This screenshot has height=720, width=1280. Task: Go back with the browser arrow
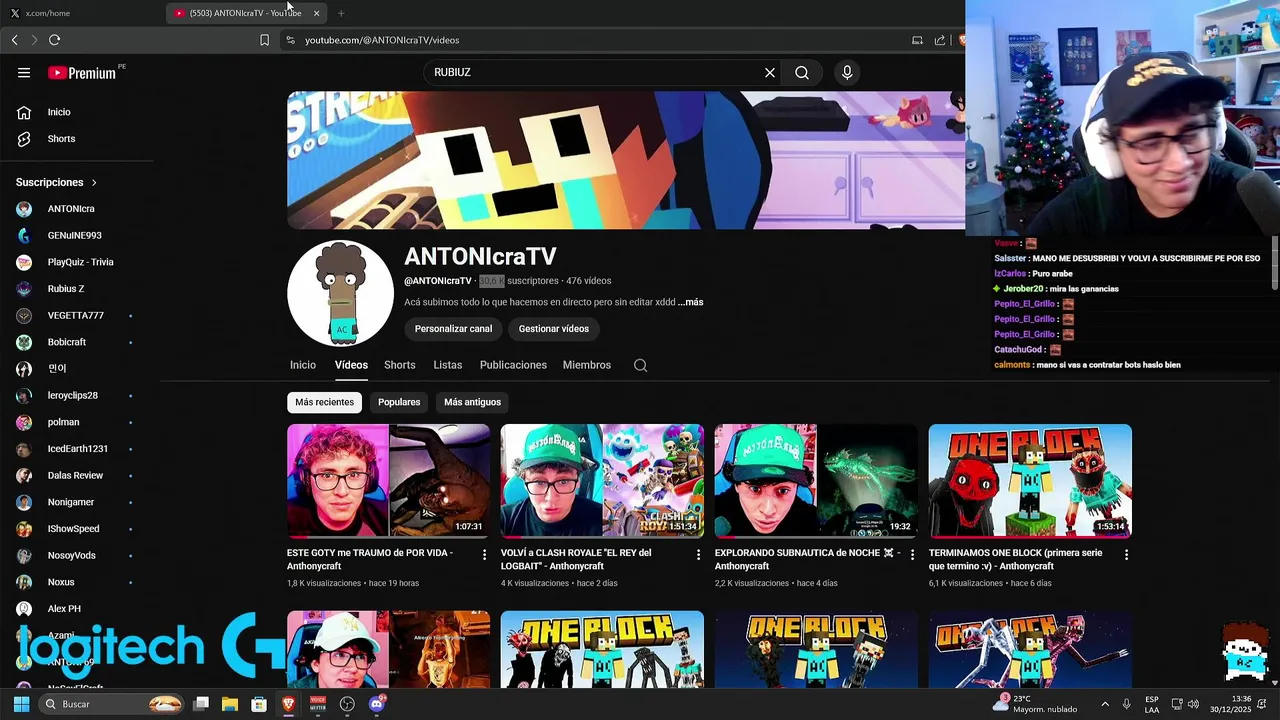click(x=14, y=40)
